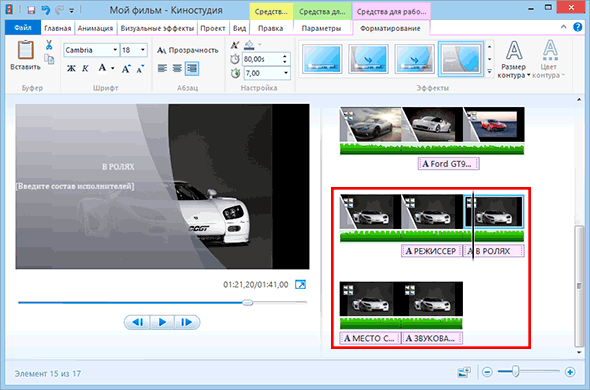Viewport: 590px width, 390px height.
Task: Open the background color dropdown arrow
Action: (x=260, y=45)
